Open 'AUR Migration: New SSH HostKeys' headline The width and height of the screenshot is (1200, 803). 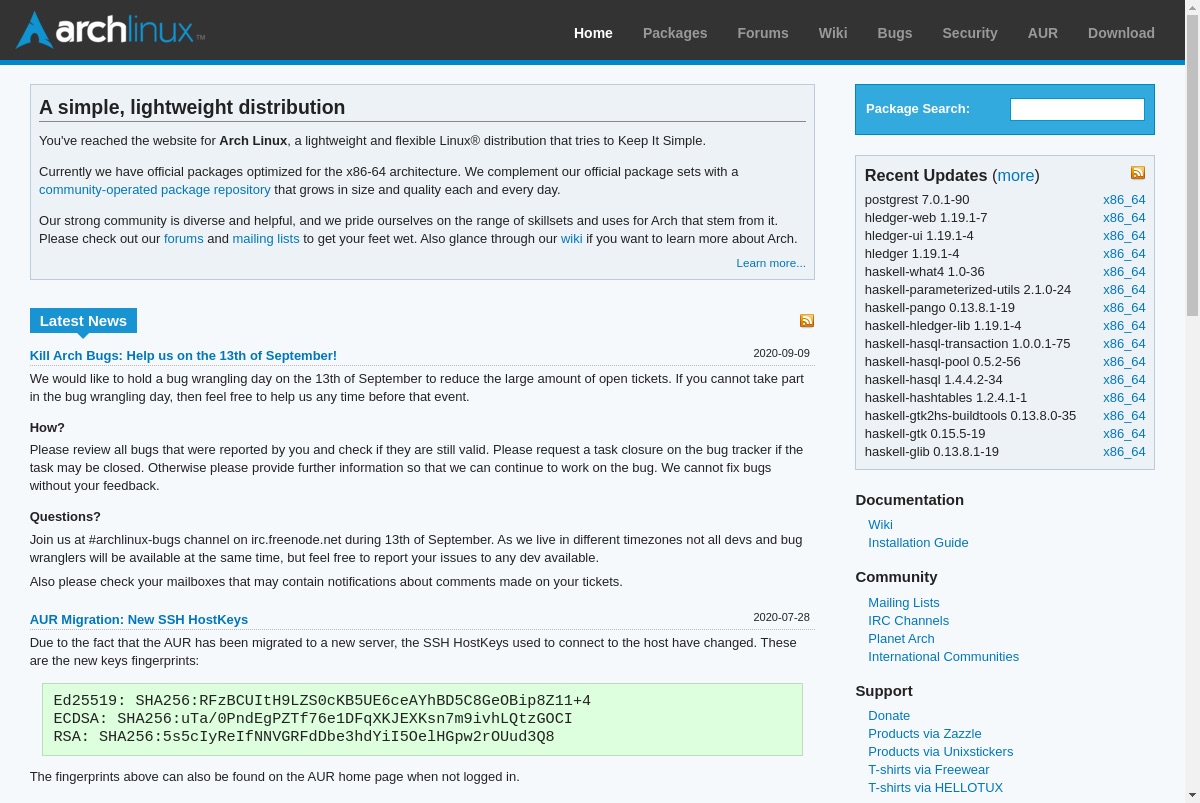click(x=139, y=620)
